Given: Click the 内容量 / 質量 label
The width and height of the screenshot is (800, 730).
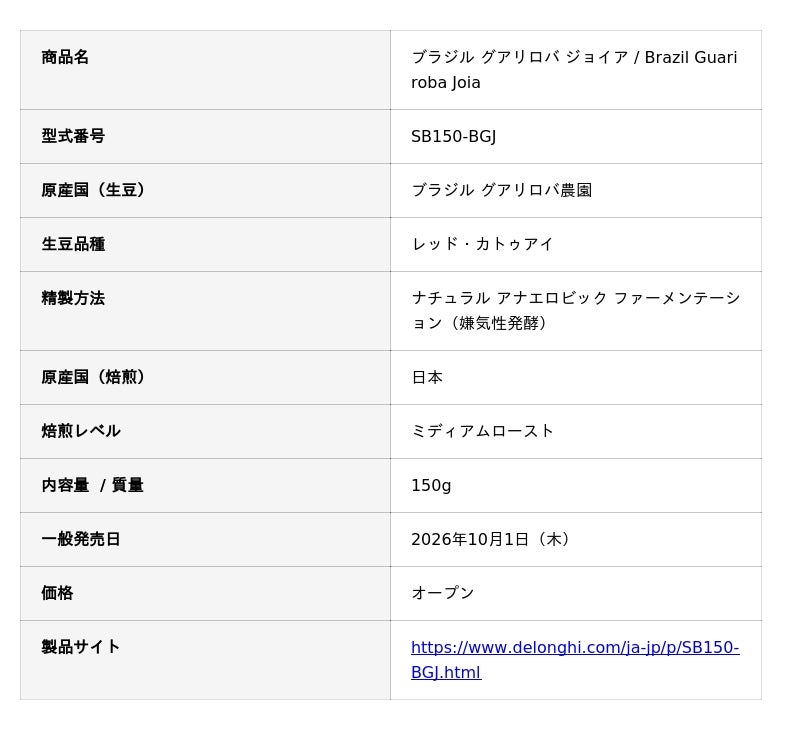Looking at the screenshot, I should pyautogui.click(x=92, y=486).
